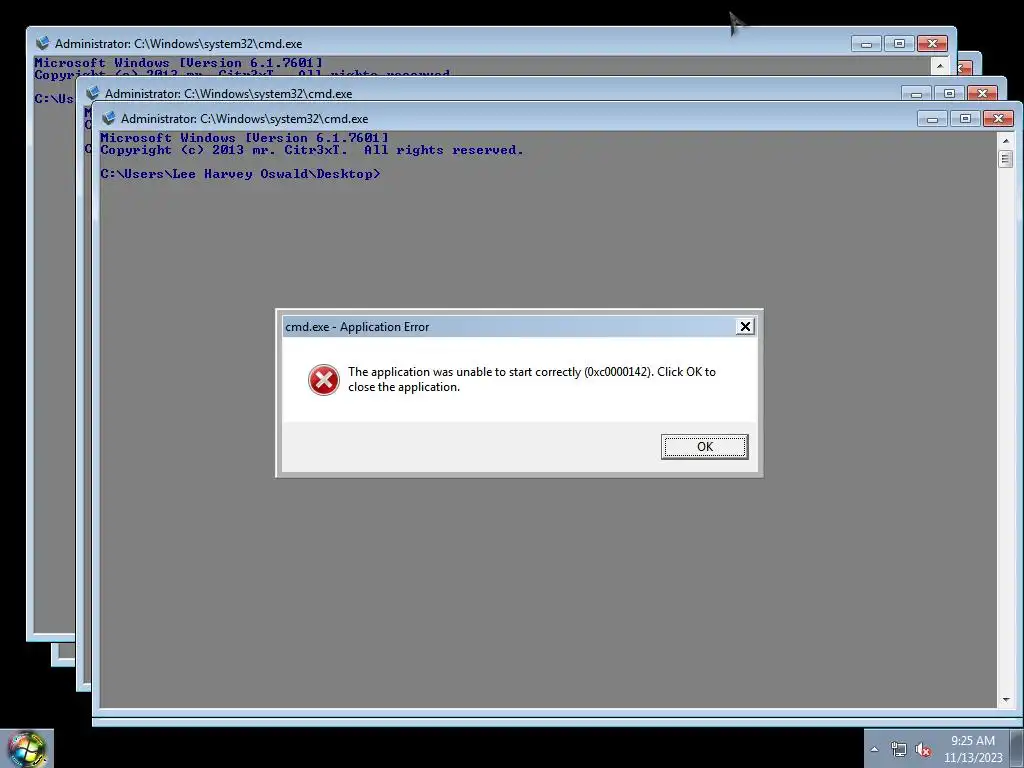Viewport: 1024px width, 768px height.
Task: Click front cmd scrollbar down arrow
Action: tap(1006, 699)
